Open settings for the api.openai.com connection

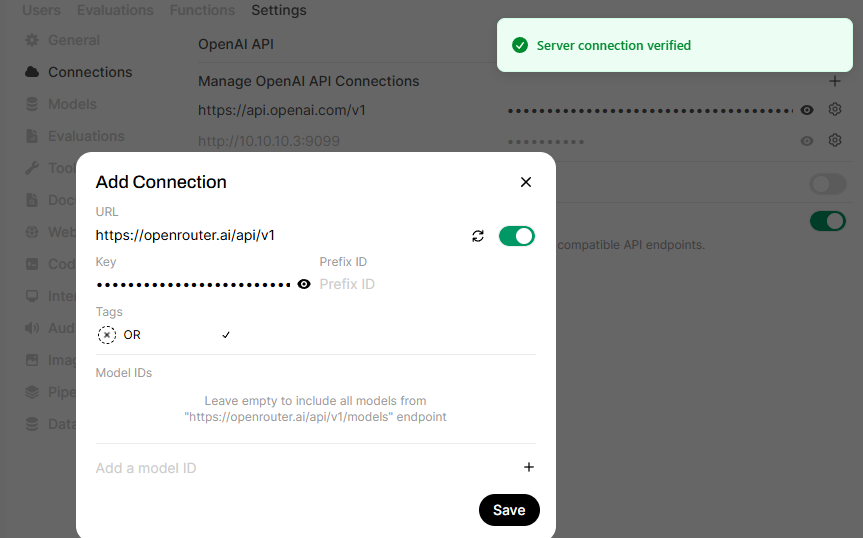click(835, 110)
